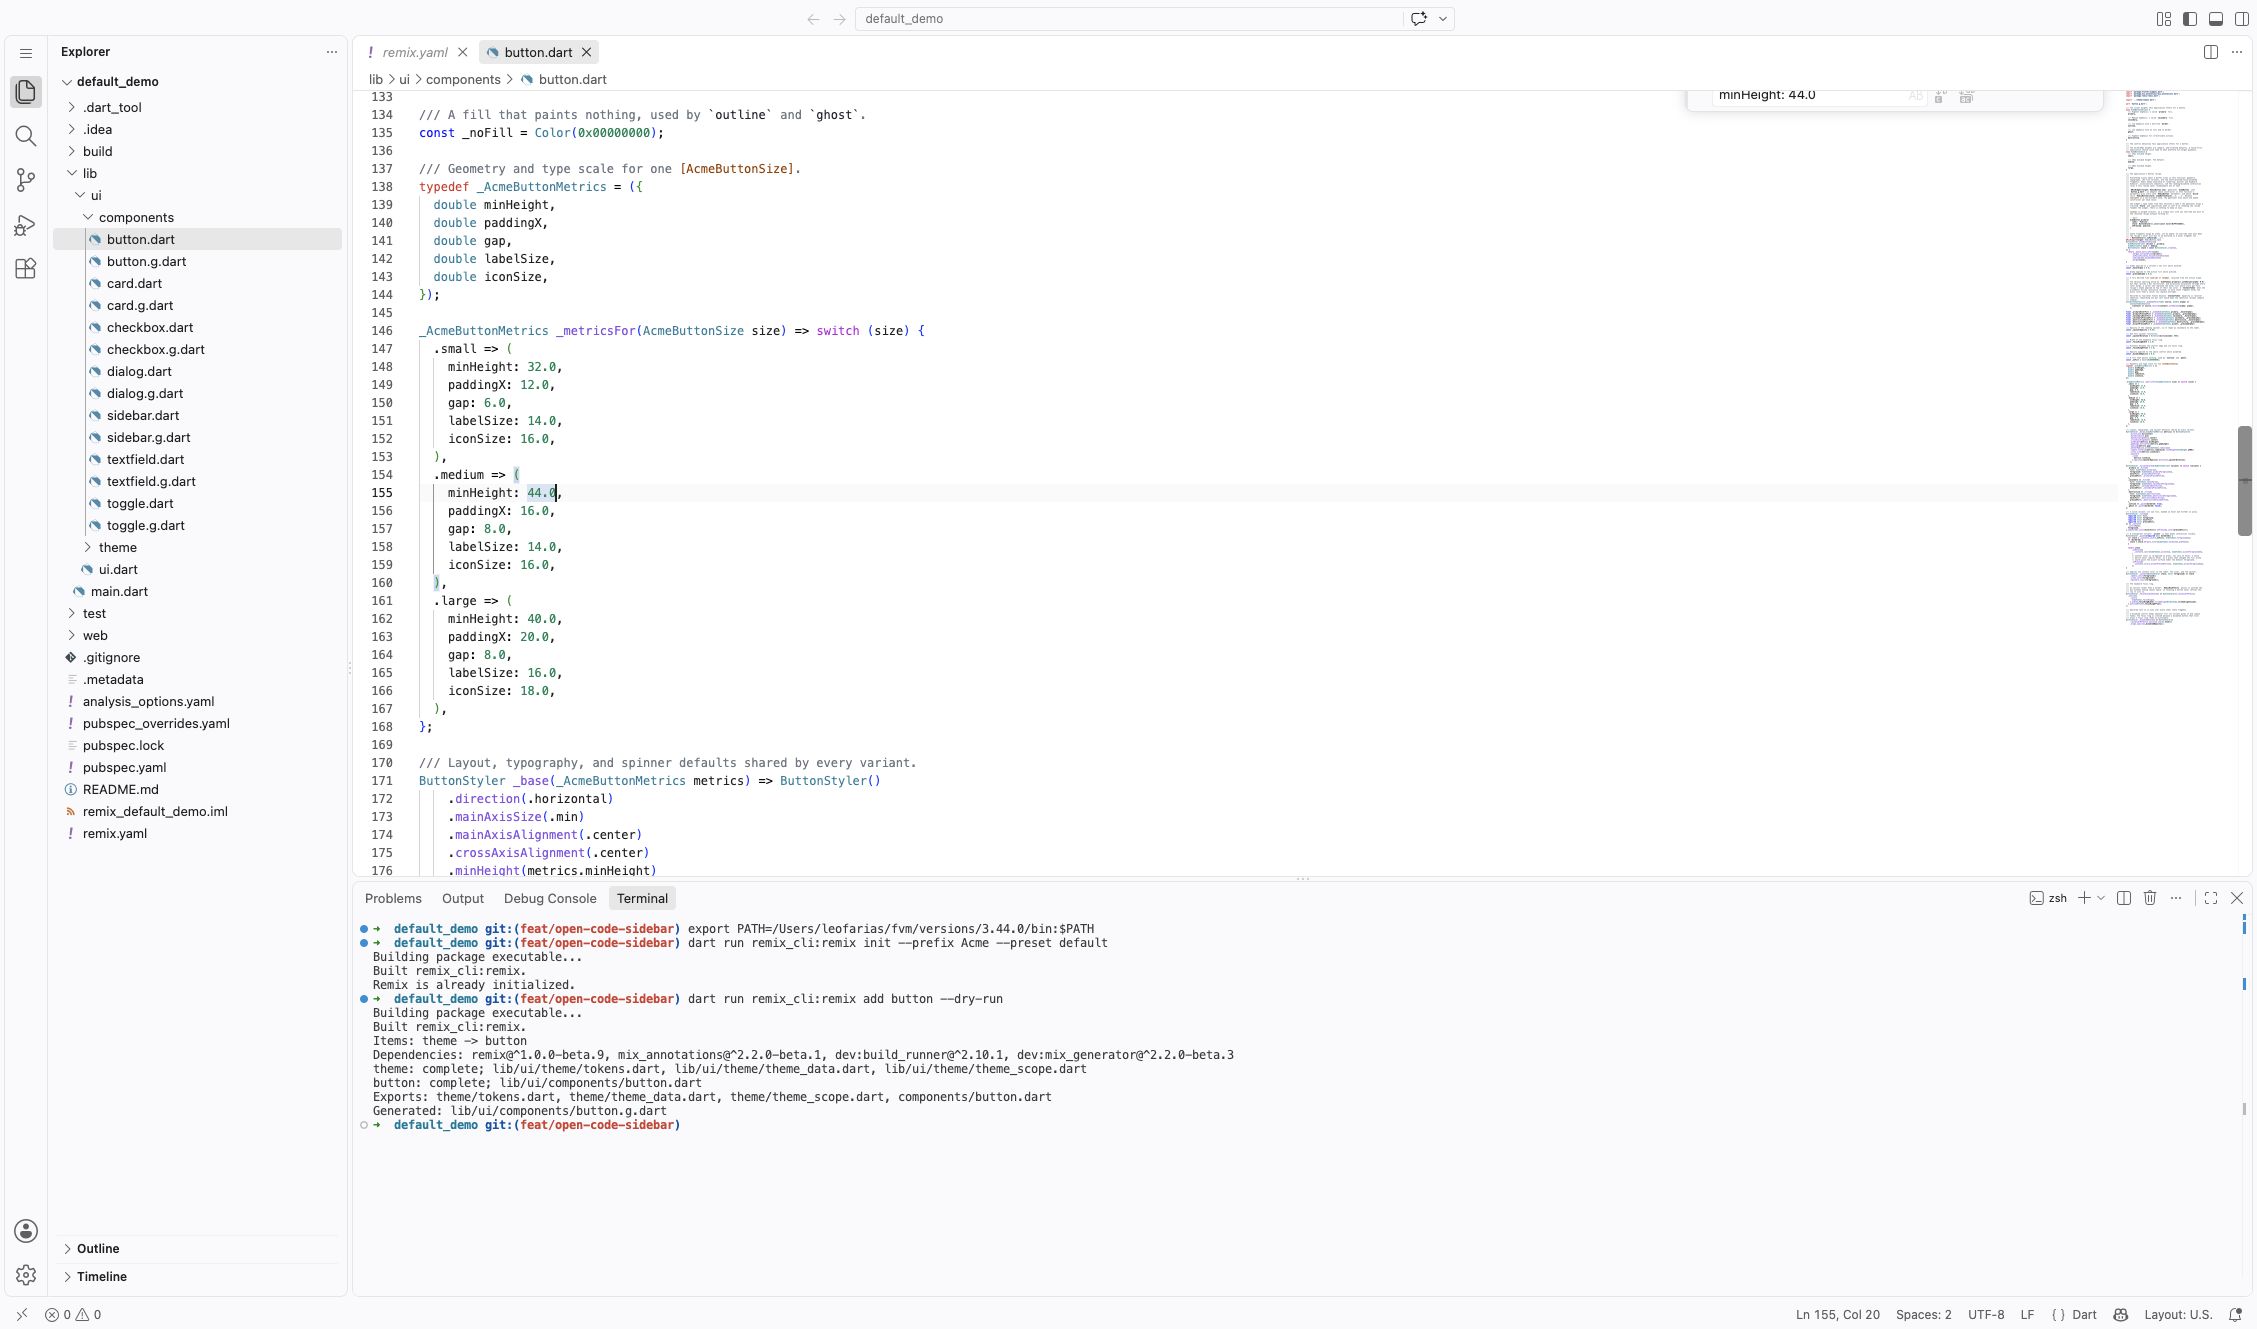Open the cursor position Ln 155, Col 20

[1837, 1315]
